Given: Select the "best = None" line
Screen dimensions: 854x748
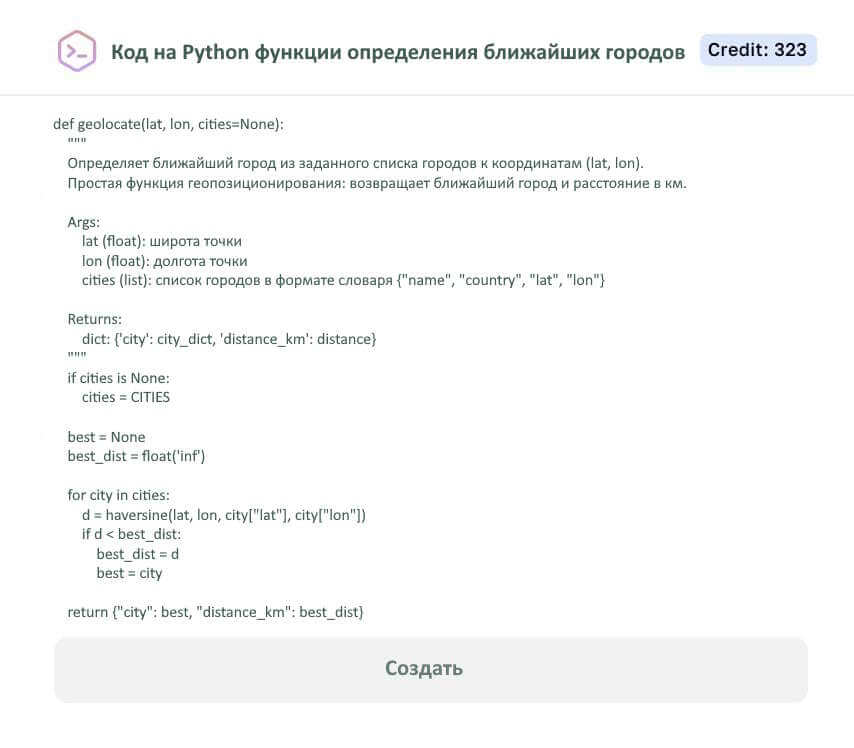Looking at the screenshot, I should coord(106,437).
